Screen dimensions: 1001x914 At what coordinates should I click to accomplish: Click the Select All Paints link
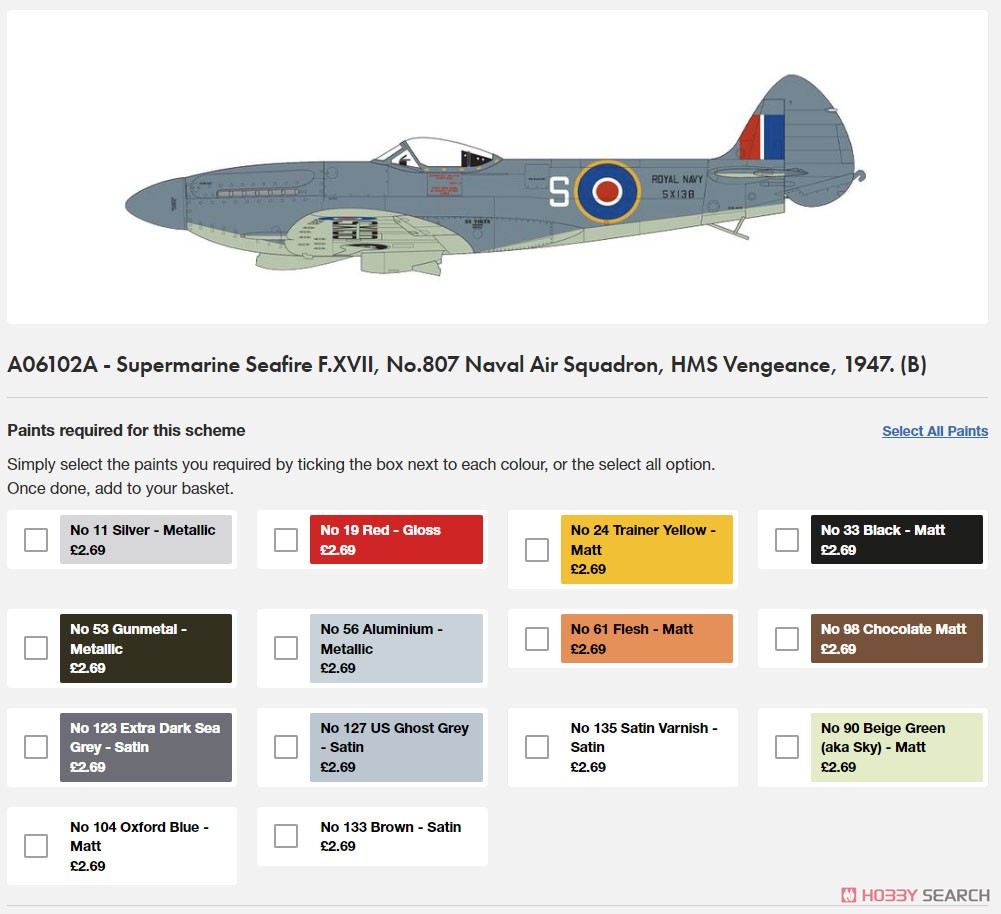(935, 431)
